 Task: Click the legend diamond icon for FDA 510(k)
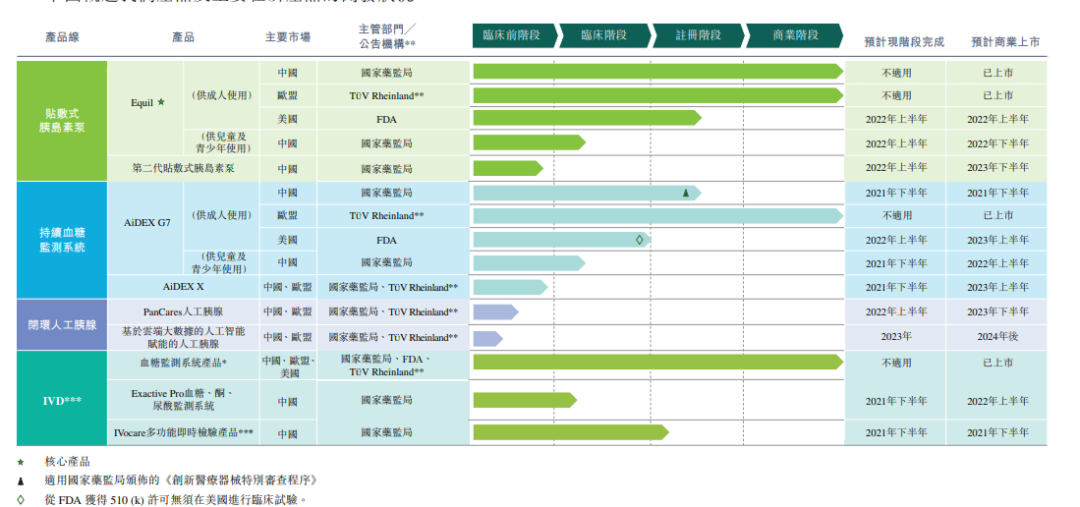tap(21, 499)
